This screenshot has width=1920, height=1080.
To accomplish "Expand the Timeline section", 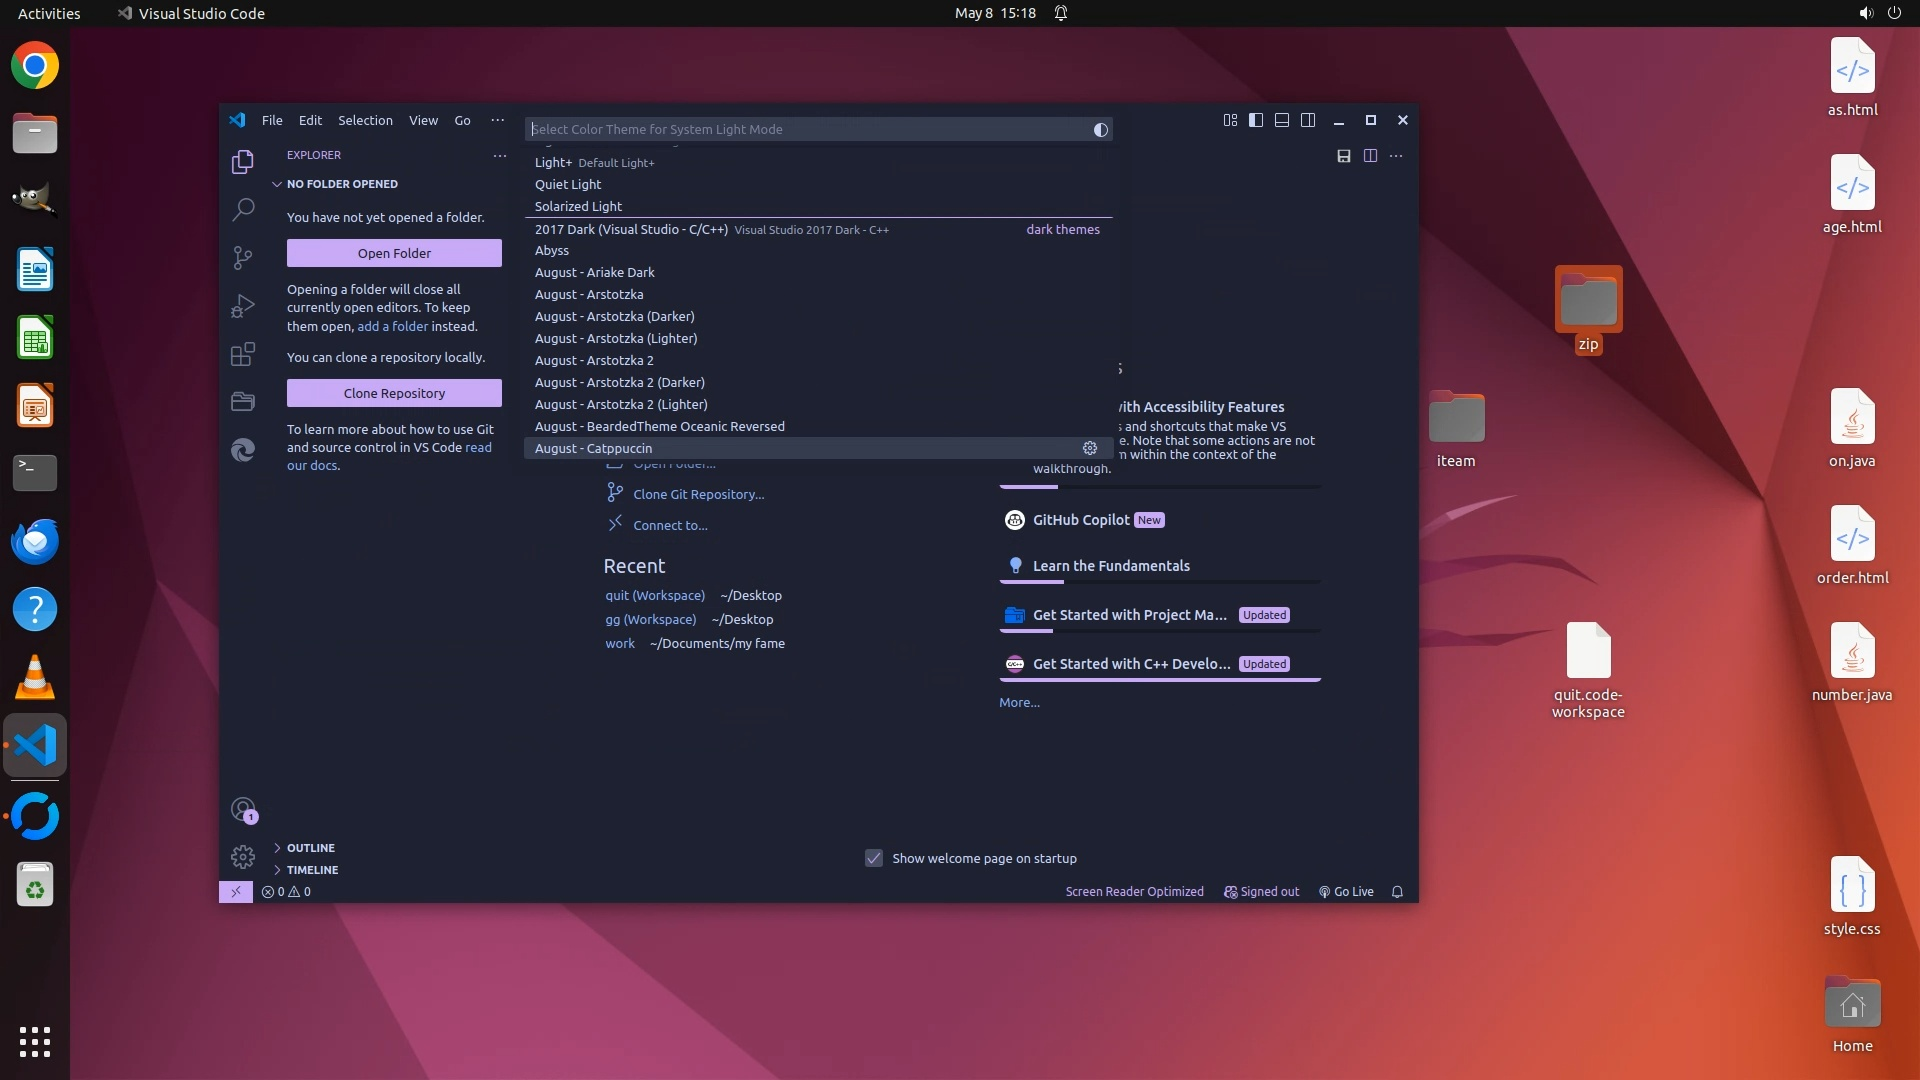I will click(312, 870).
